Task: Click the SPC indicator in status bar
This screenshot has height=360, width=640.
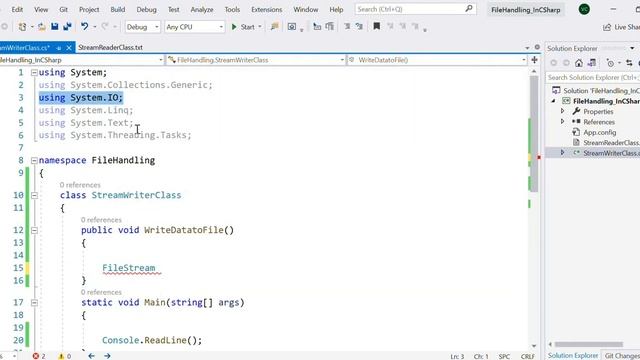Action: [x=504, y=356]
